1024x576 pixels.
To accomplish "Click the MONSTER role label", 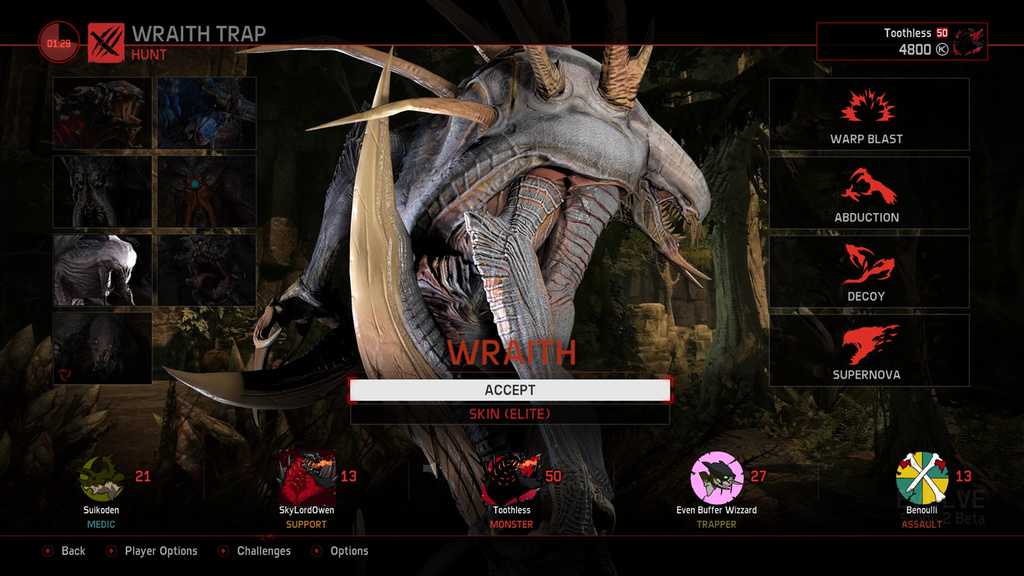I will click(511, 524).
